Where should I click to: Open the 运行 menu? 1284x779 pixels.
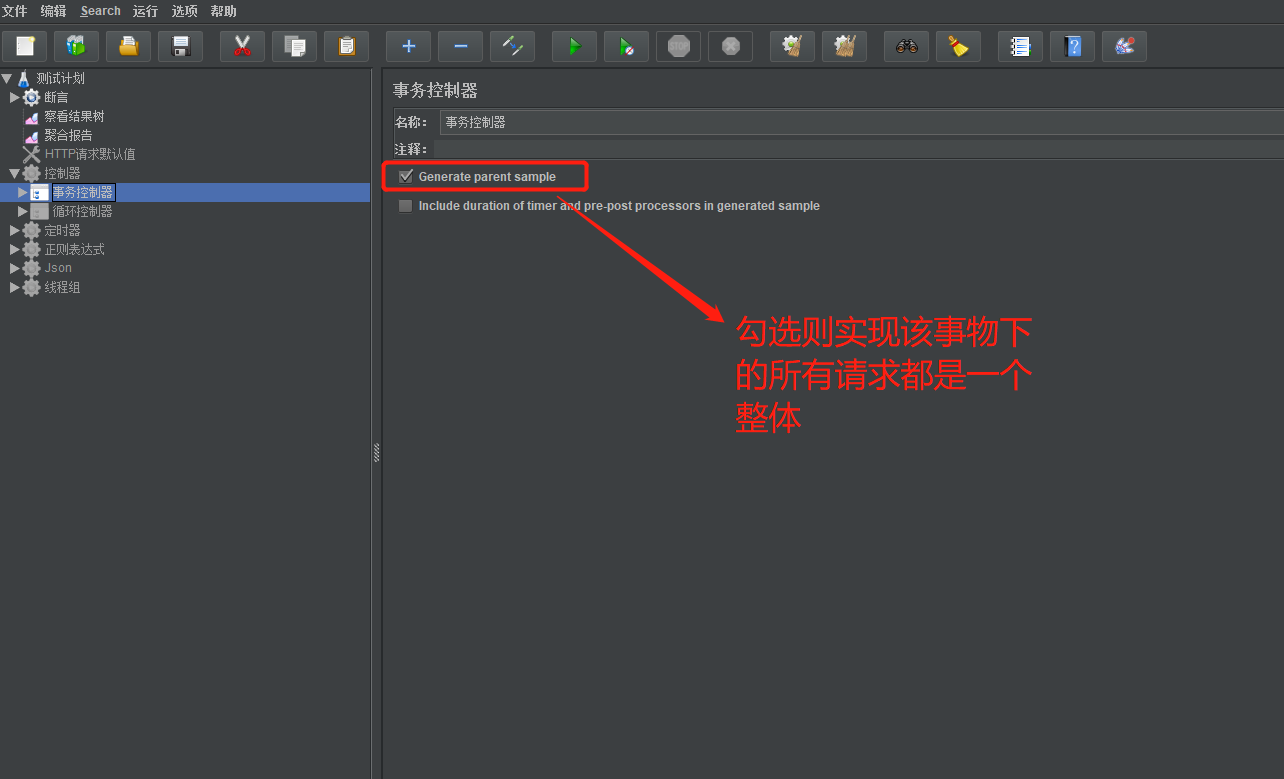click(146, 11)
